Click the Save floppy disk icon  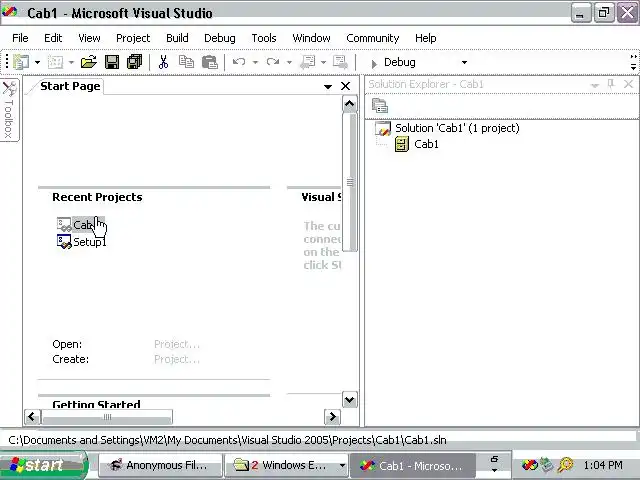112,62
